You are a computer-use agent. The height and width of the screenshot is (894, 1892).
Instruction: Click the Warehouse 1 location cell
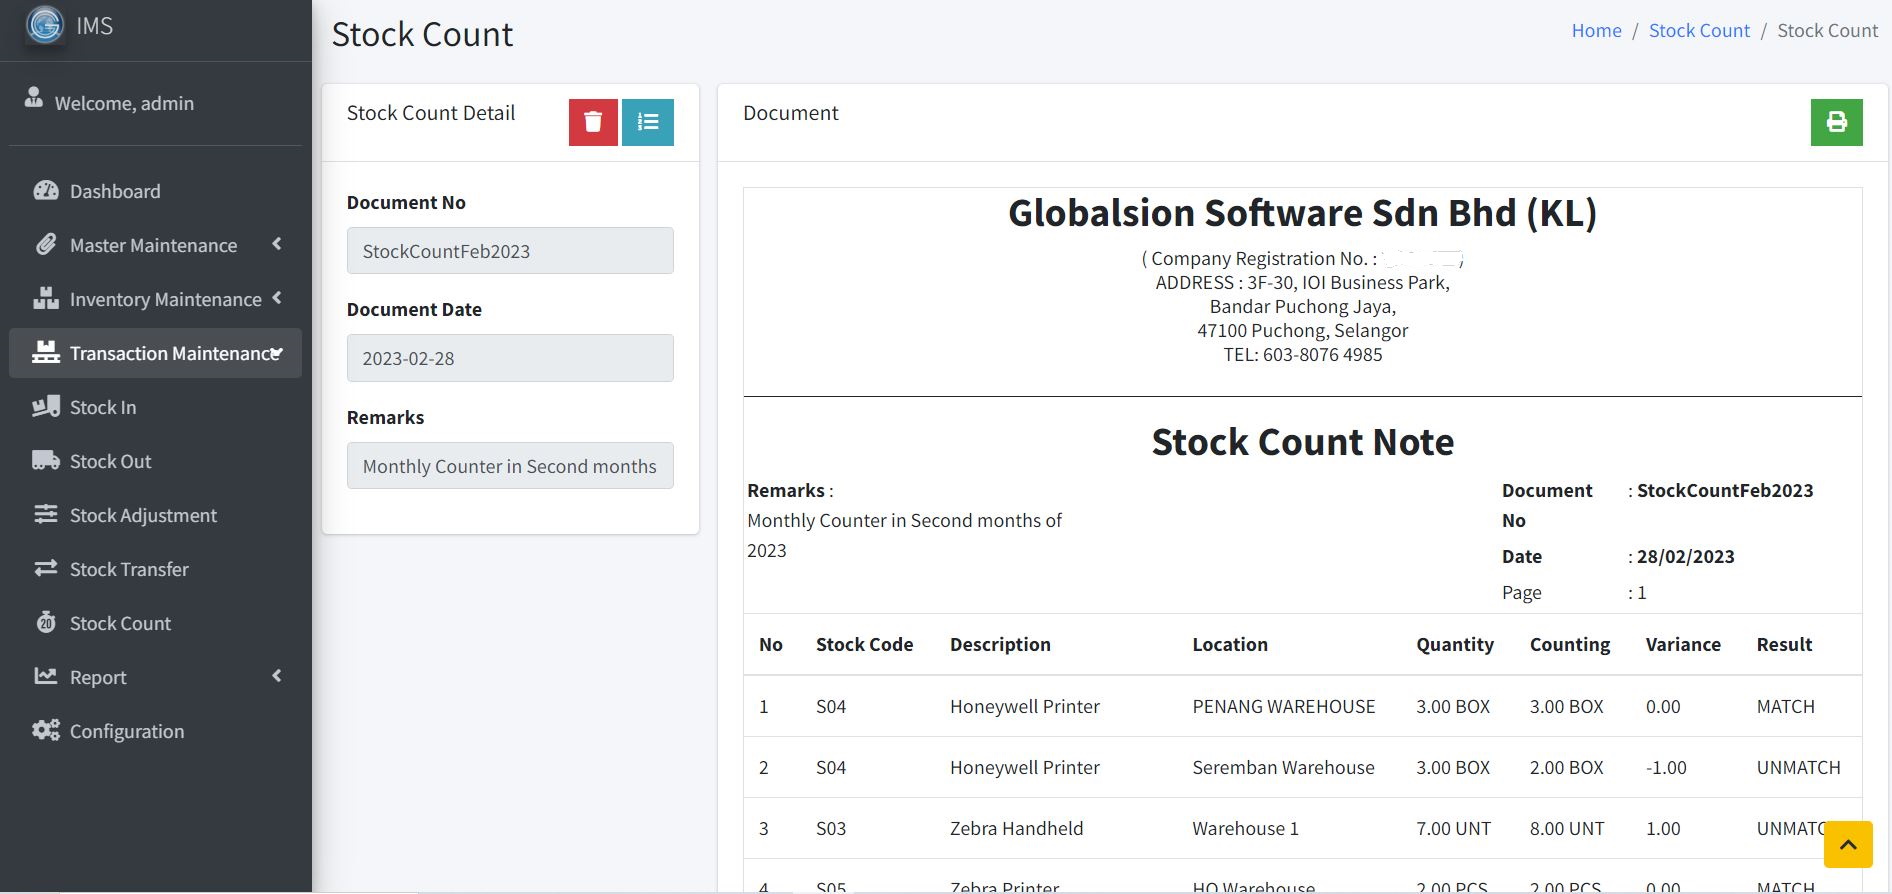(1245, 828)
